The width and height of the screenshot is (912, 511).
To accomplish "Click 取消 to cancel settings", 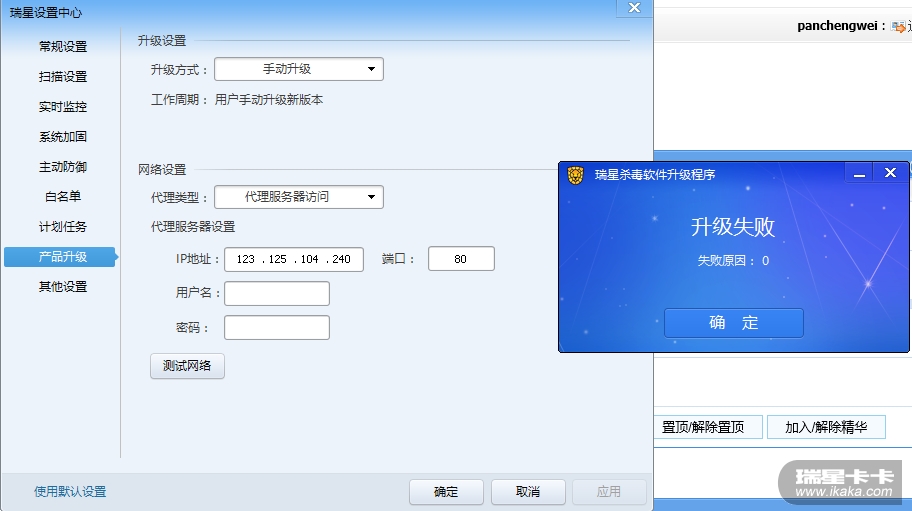I will pyautogui.click(x=528, y=492).
